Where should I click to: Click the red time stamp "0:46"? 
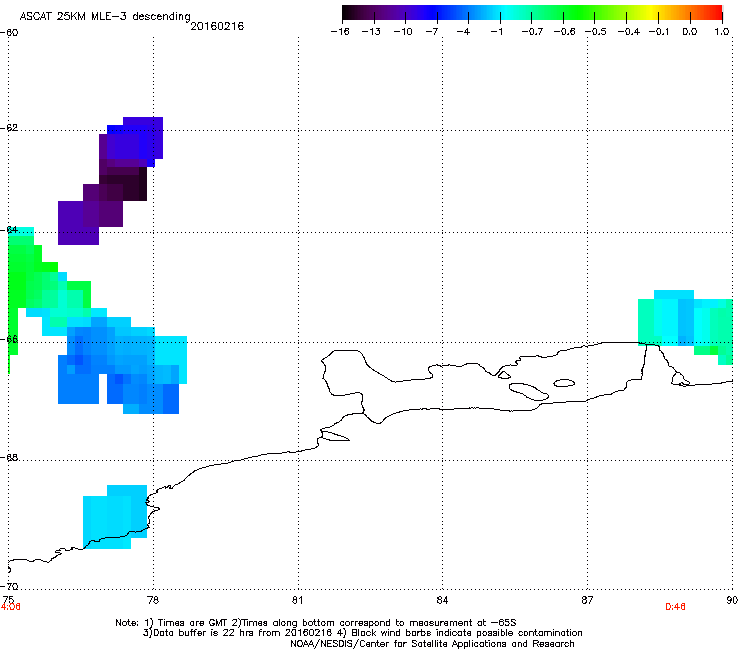(x=675, y=607)
